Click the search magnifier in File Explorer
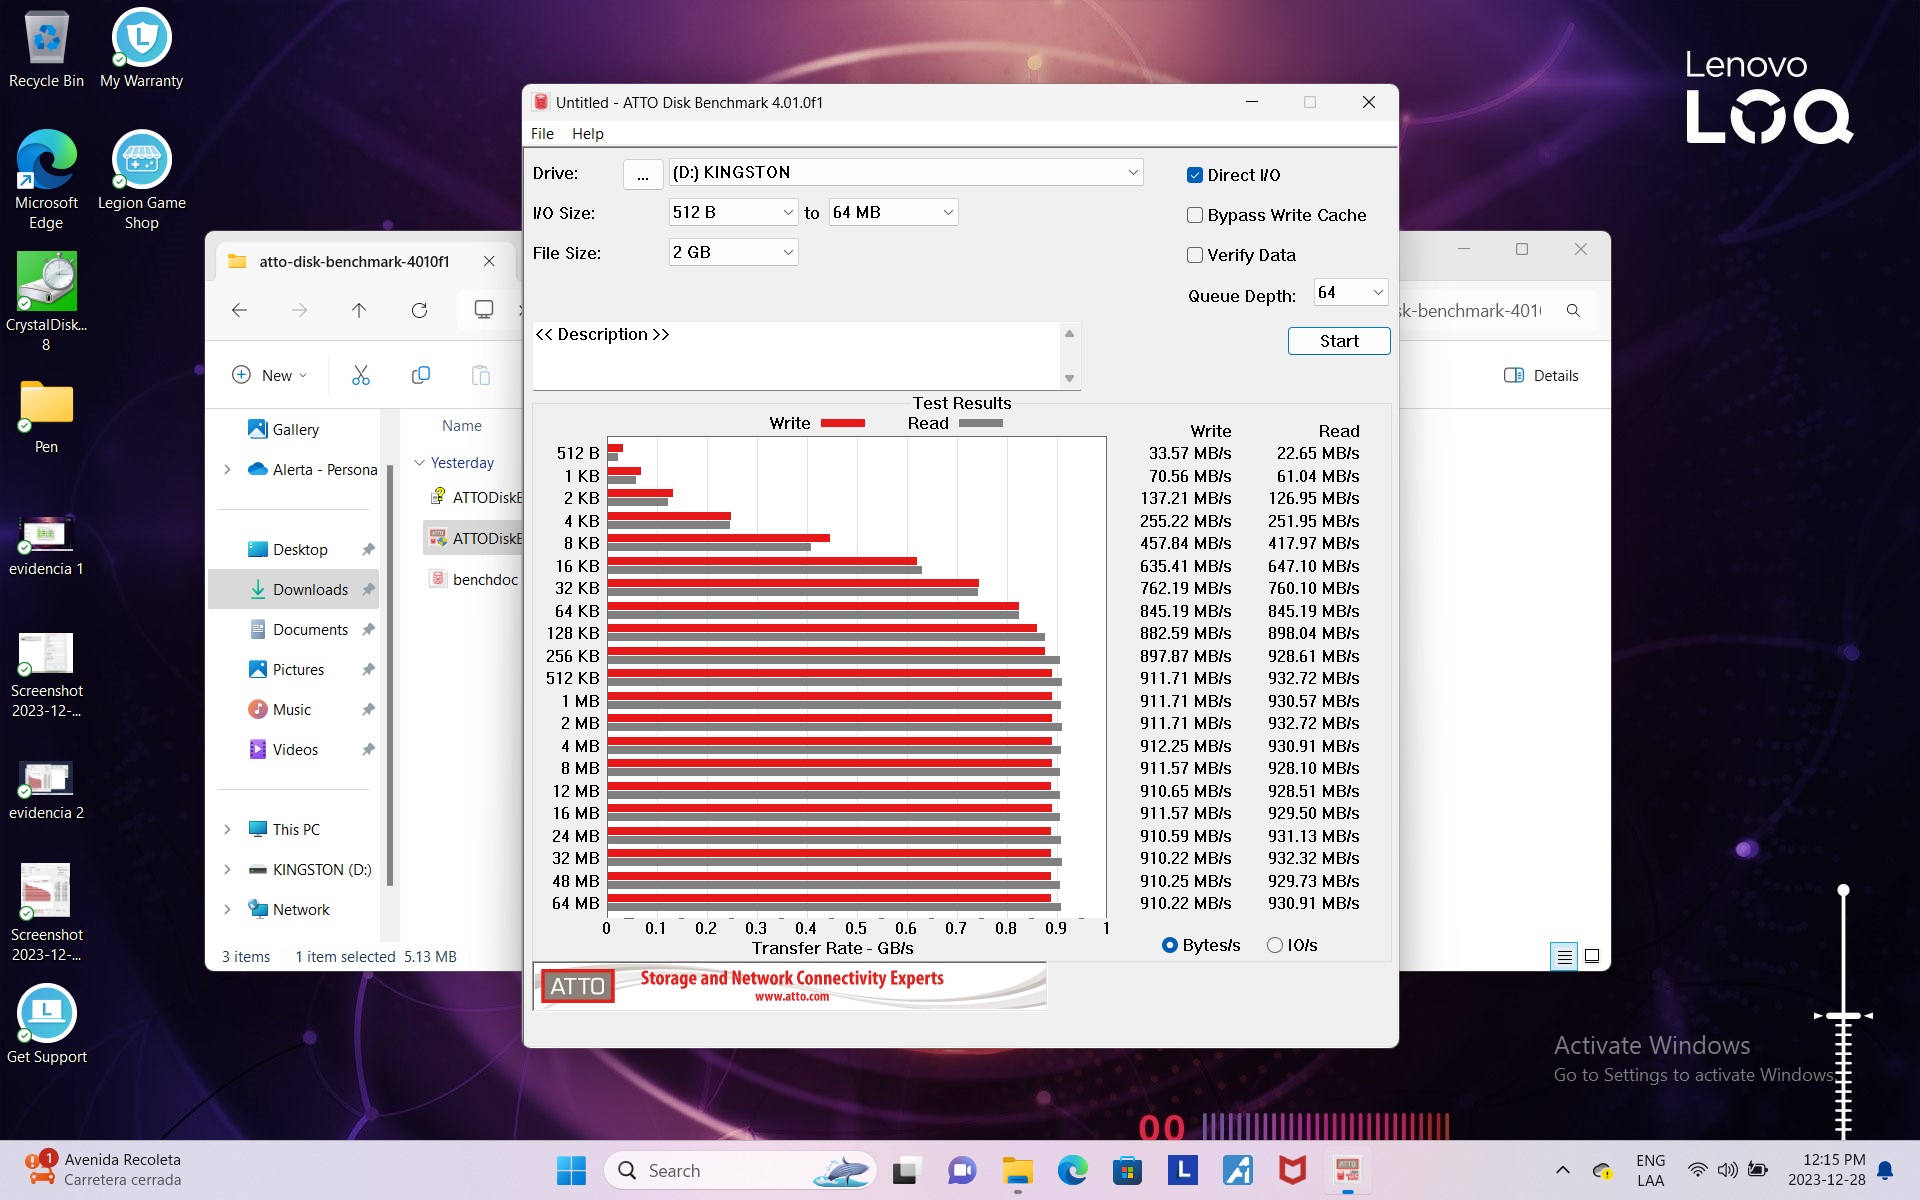This screenshot has width=1920, height=1200. [1573, 311]
